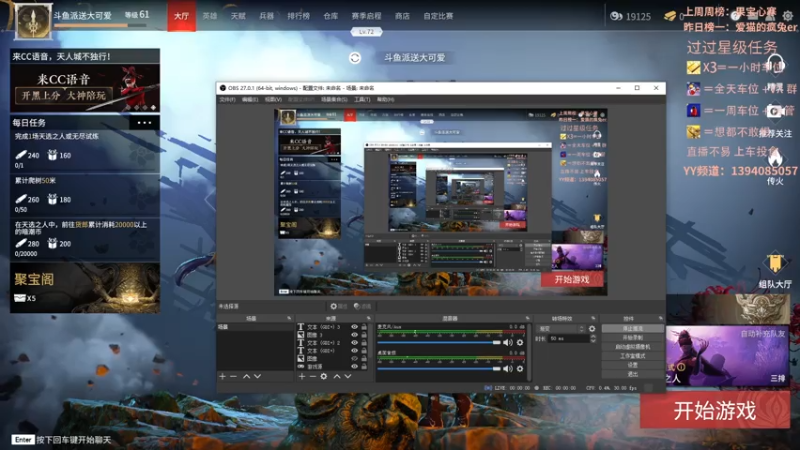Select the 大厅 lobby tab in game
The width and height of the screenshot is (800, 450).
tap(182, 16)
